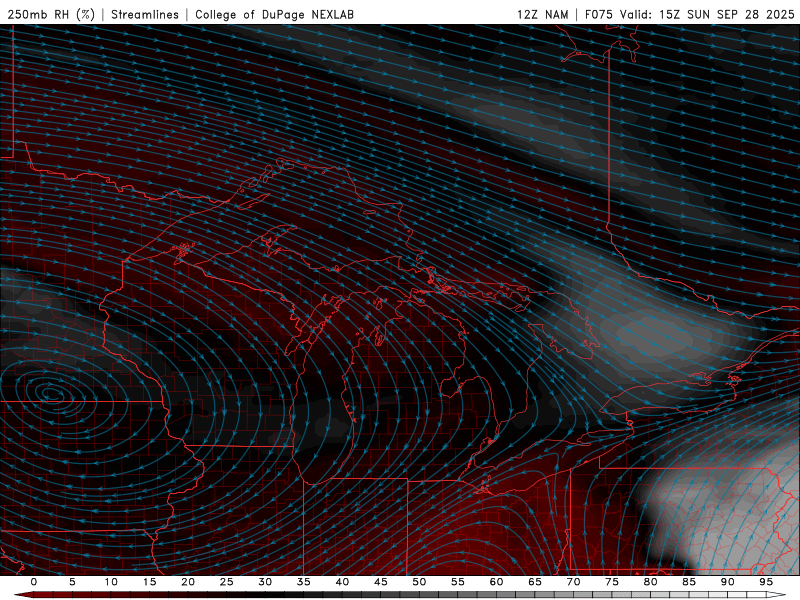Click the "250mb RH (%)" title text
This screenshot has width=800, height=600.
pos(51,14)
